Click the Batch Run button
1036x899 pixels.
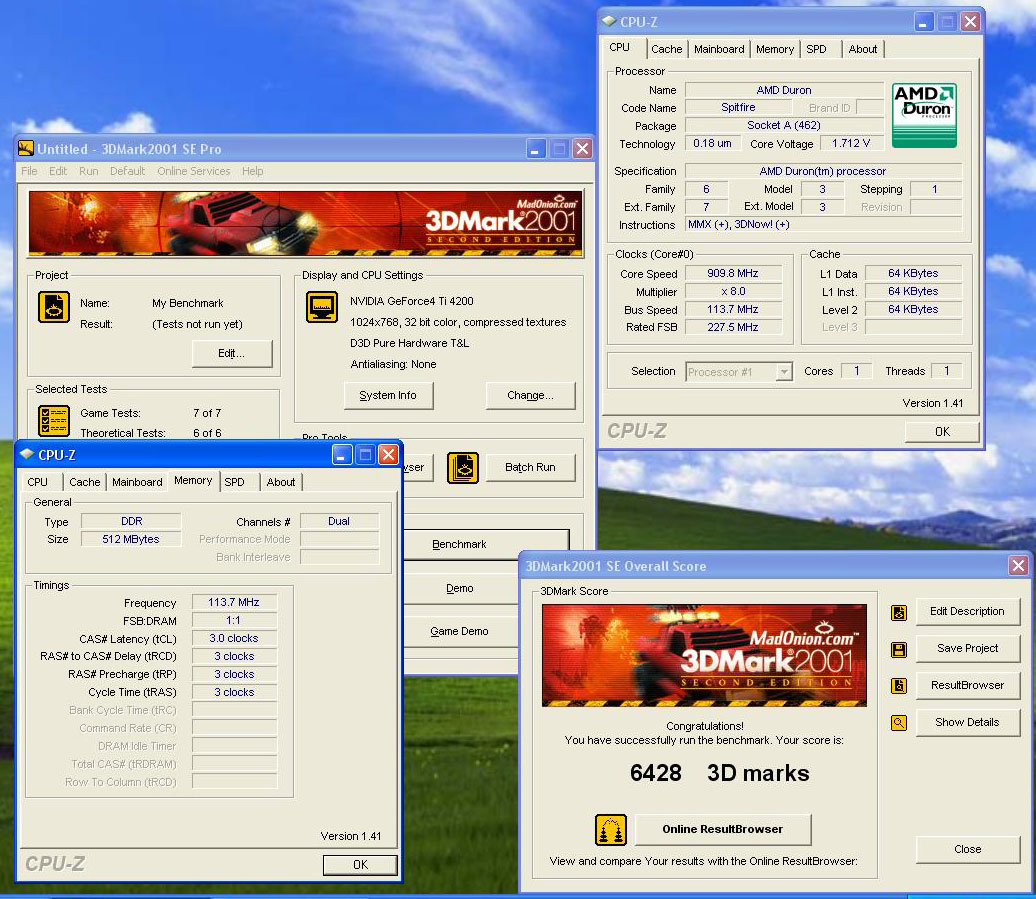pos(531,467)
